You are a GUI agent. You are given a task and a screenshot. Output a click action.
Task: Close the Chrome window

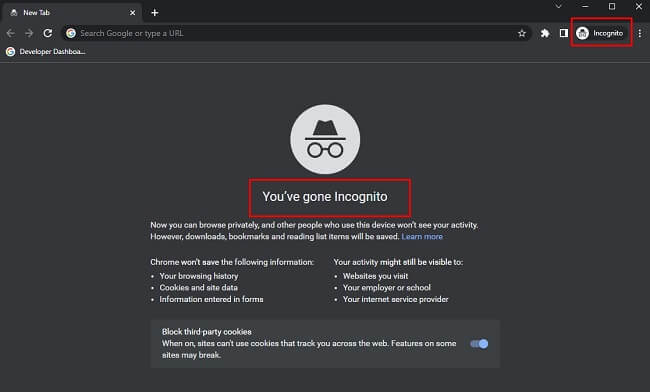click(x=639, y=6)
